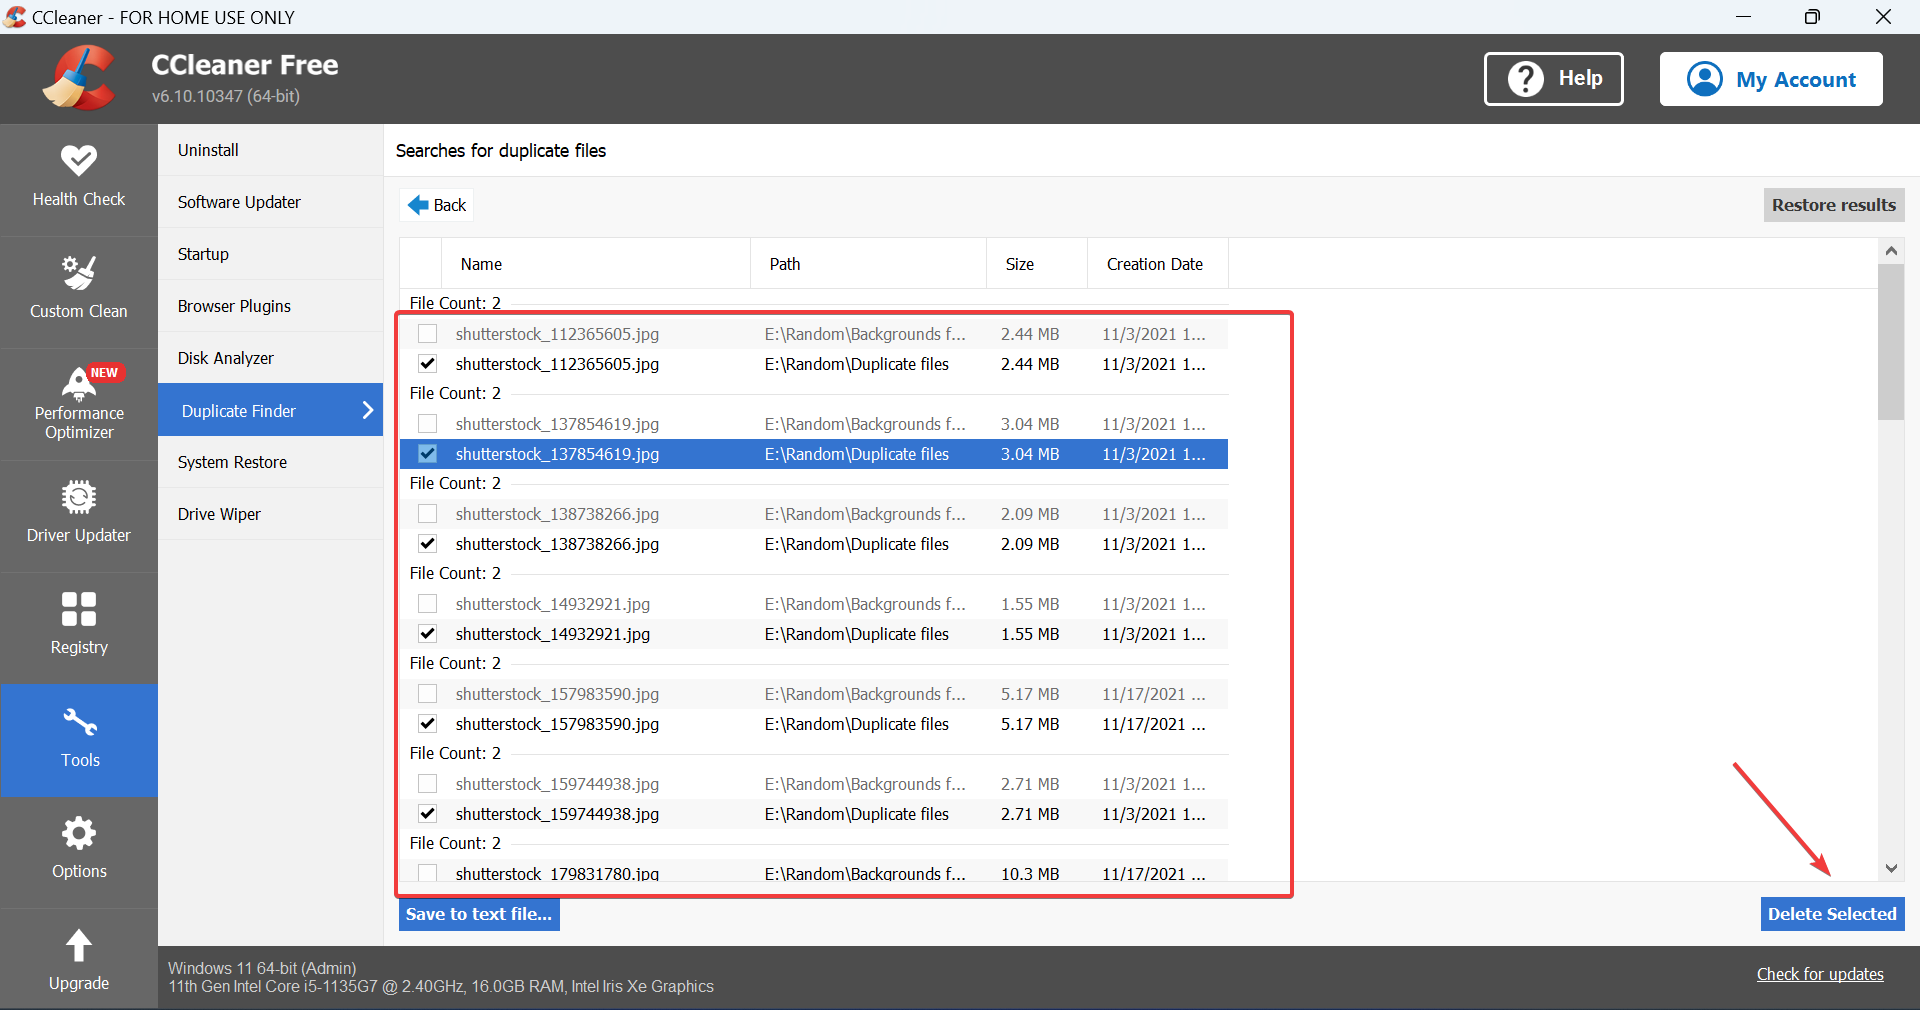Open Software Updater tool
The height and width of the screenshot is (1010, 1920).
(270, 202)
